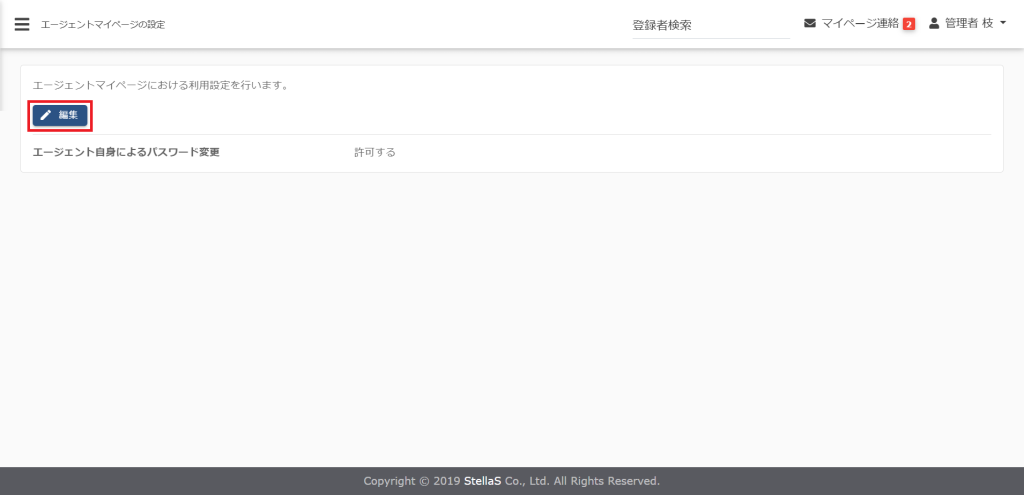This screenshot has height=495, width=1024.
Task: Click the envelope icon beside マイページ連絡
Action: 810,23
